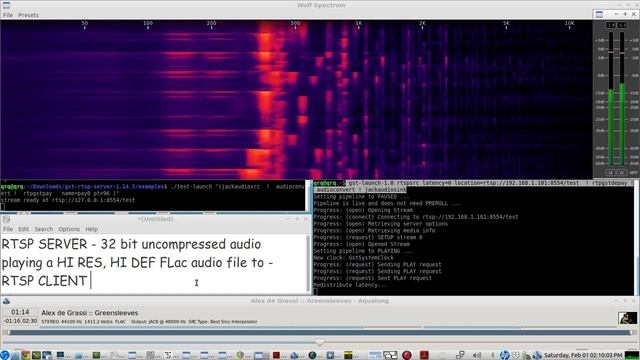Open the Presets menu in Wolf Spectrum
The width and height of the screenshot is (640, 360).
[29, 15]
